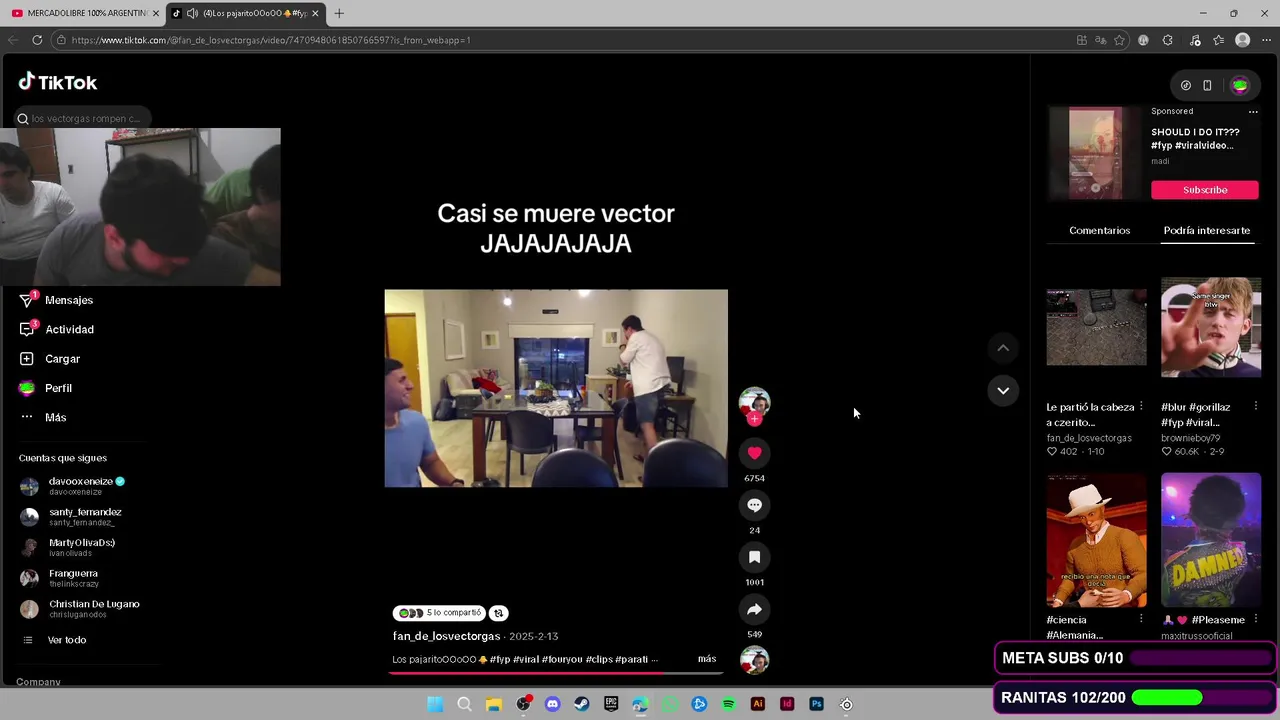Click the TikTok logo

coord(58,82)
